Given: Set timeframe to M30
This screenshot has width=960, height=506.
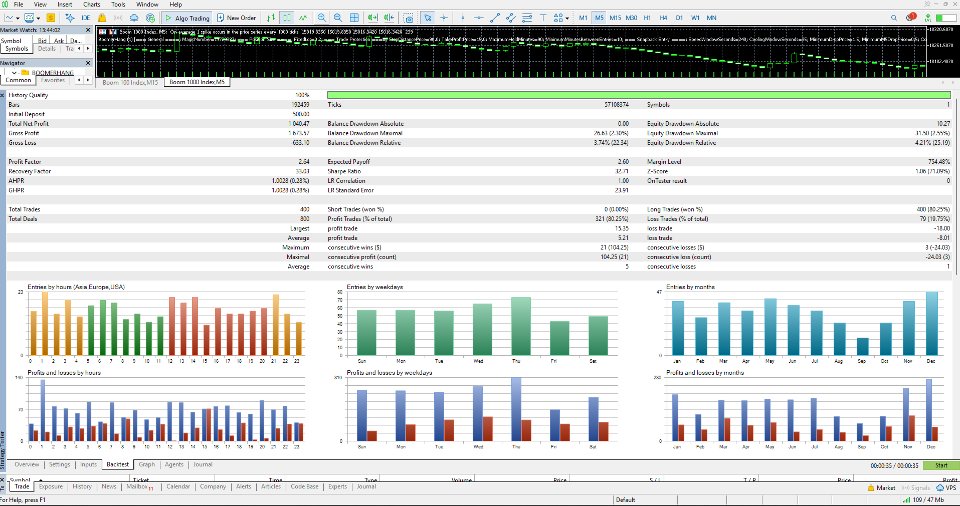Looking at the screenshot, I should [x=631, y=18].
